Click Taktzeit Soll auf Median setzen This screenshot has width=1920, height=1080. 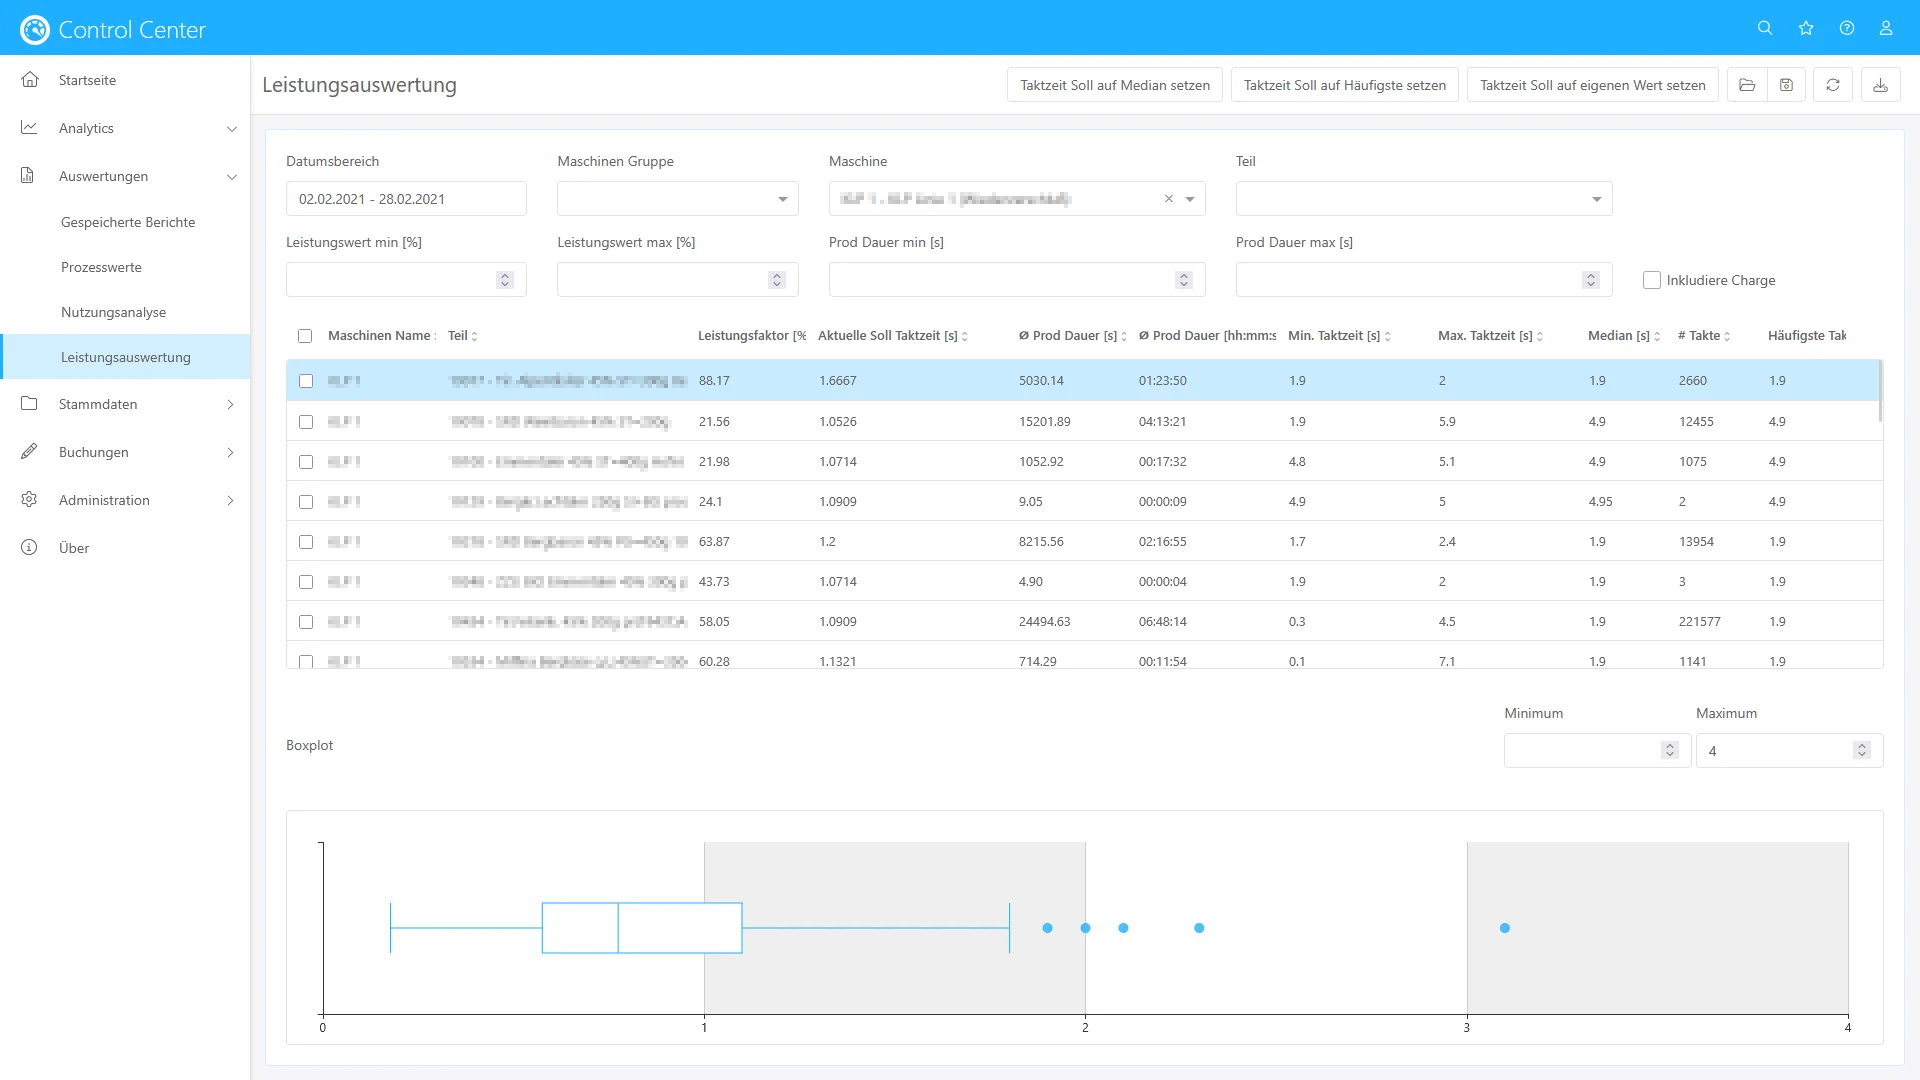1114,85
